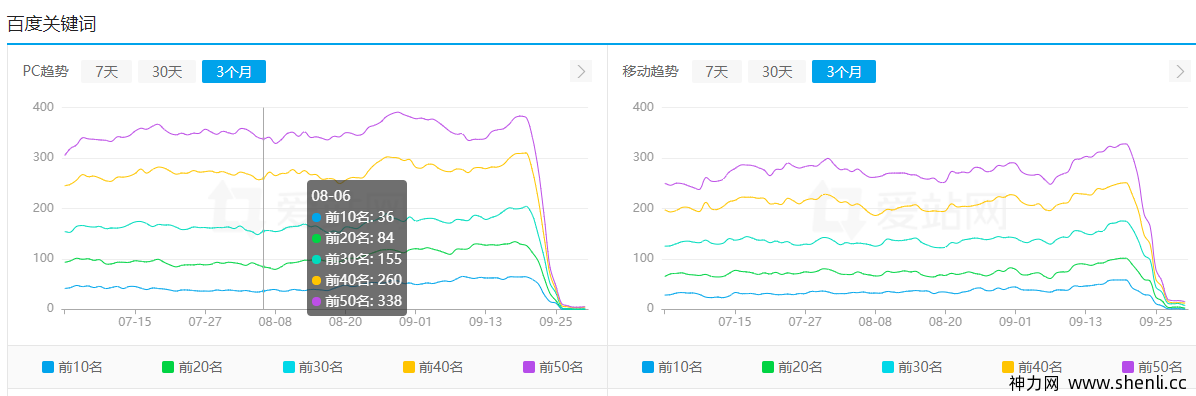Screen dimensions: 1196x396
Task: Toggle 前20名 series in PC趋势 legend
Action: (192, 367)
